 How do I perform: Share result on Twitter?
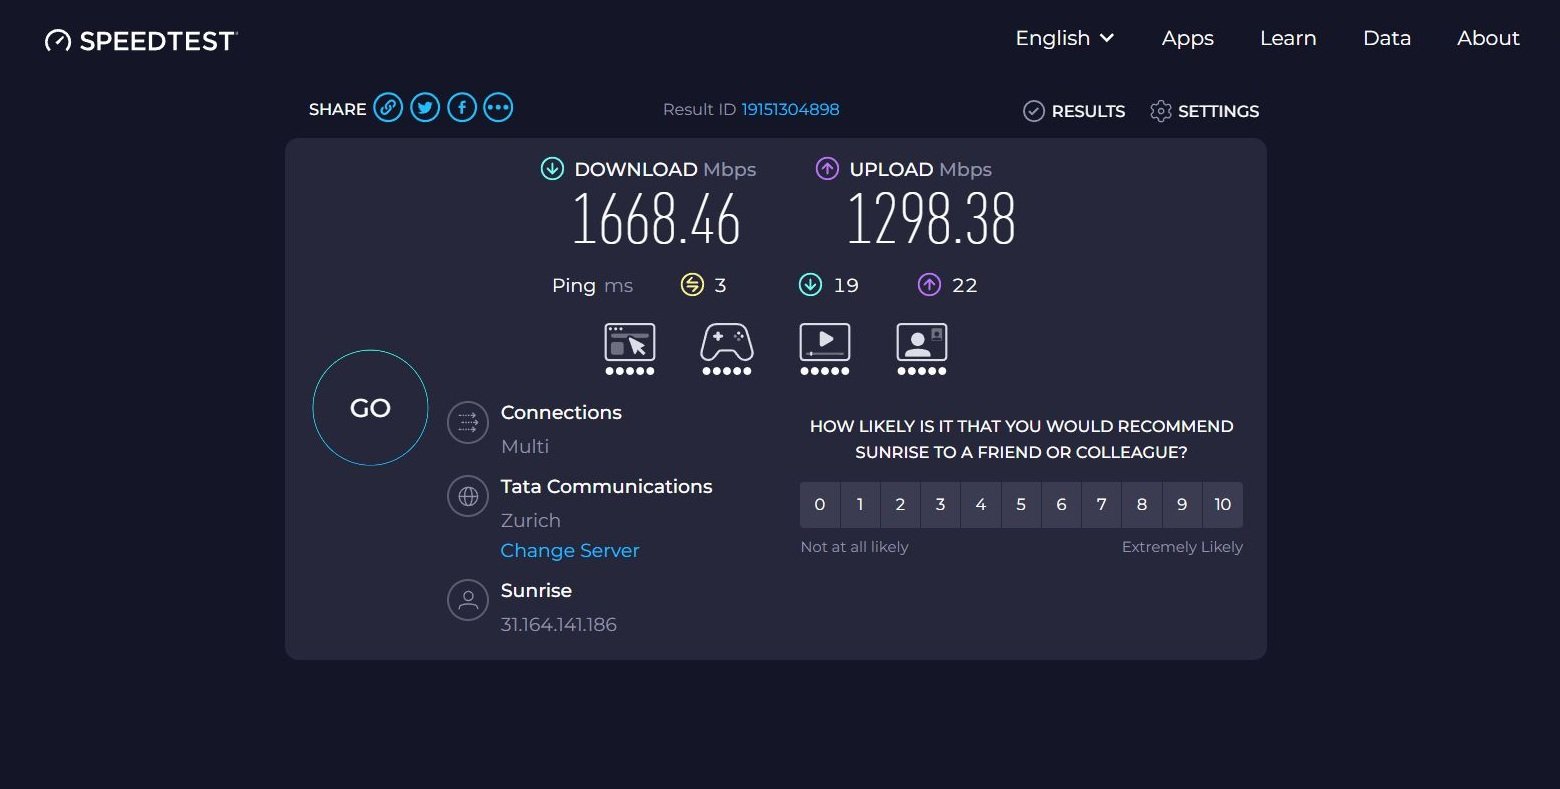pyautogui.click(x=425, y=107)
